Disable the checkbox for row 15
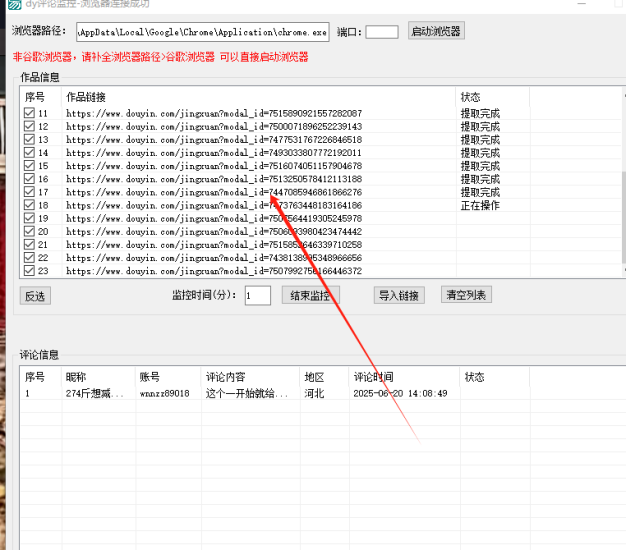 (x=29, y=166)
